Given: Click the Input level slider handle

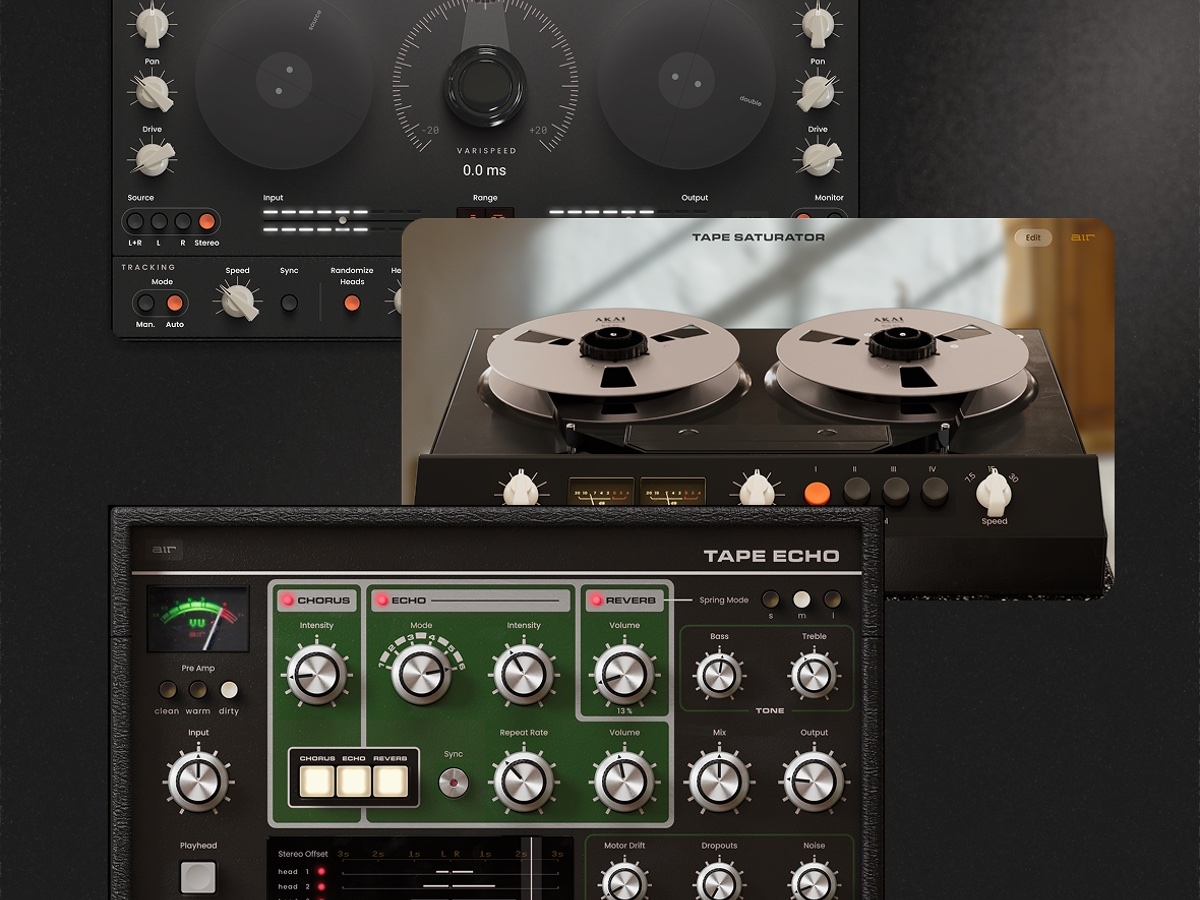Looking at the screenshot, I should pyautogui.click(x=343, y=220).
